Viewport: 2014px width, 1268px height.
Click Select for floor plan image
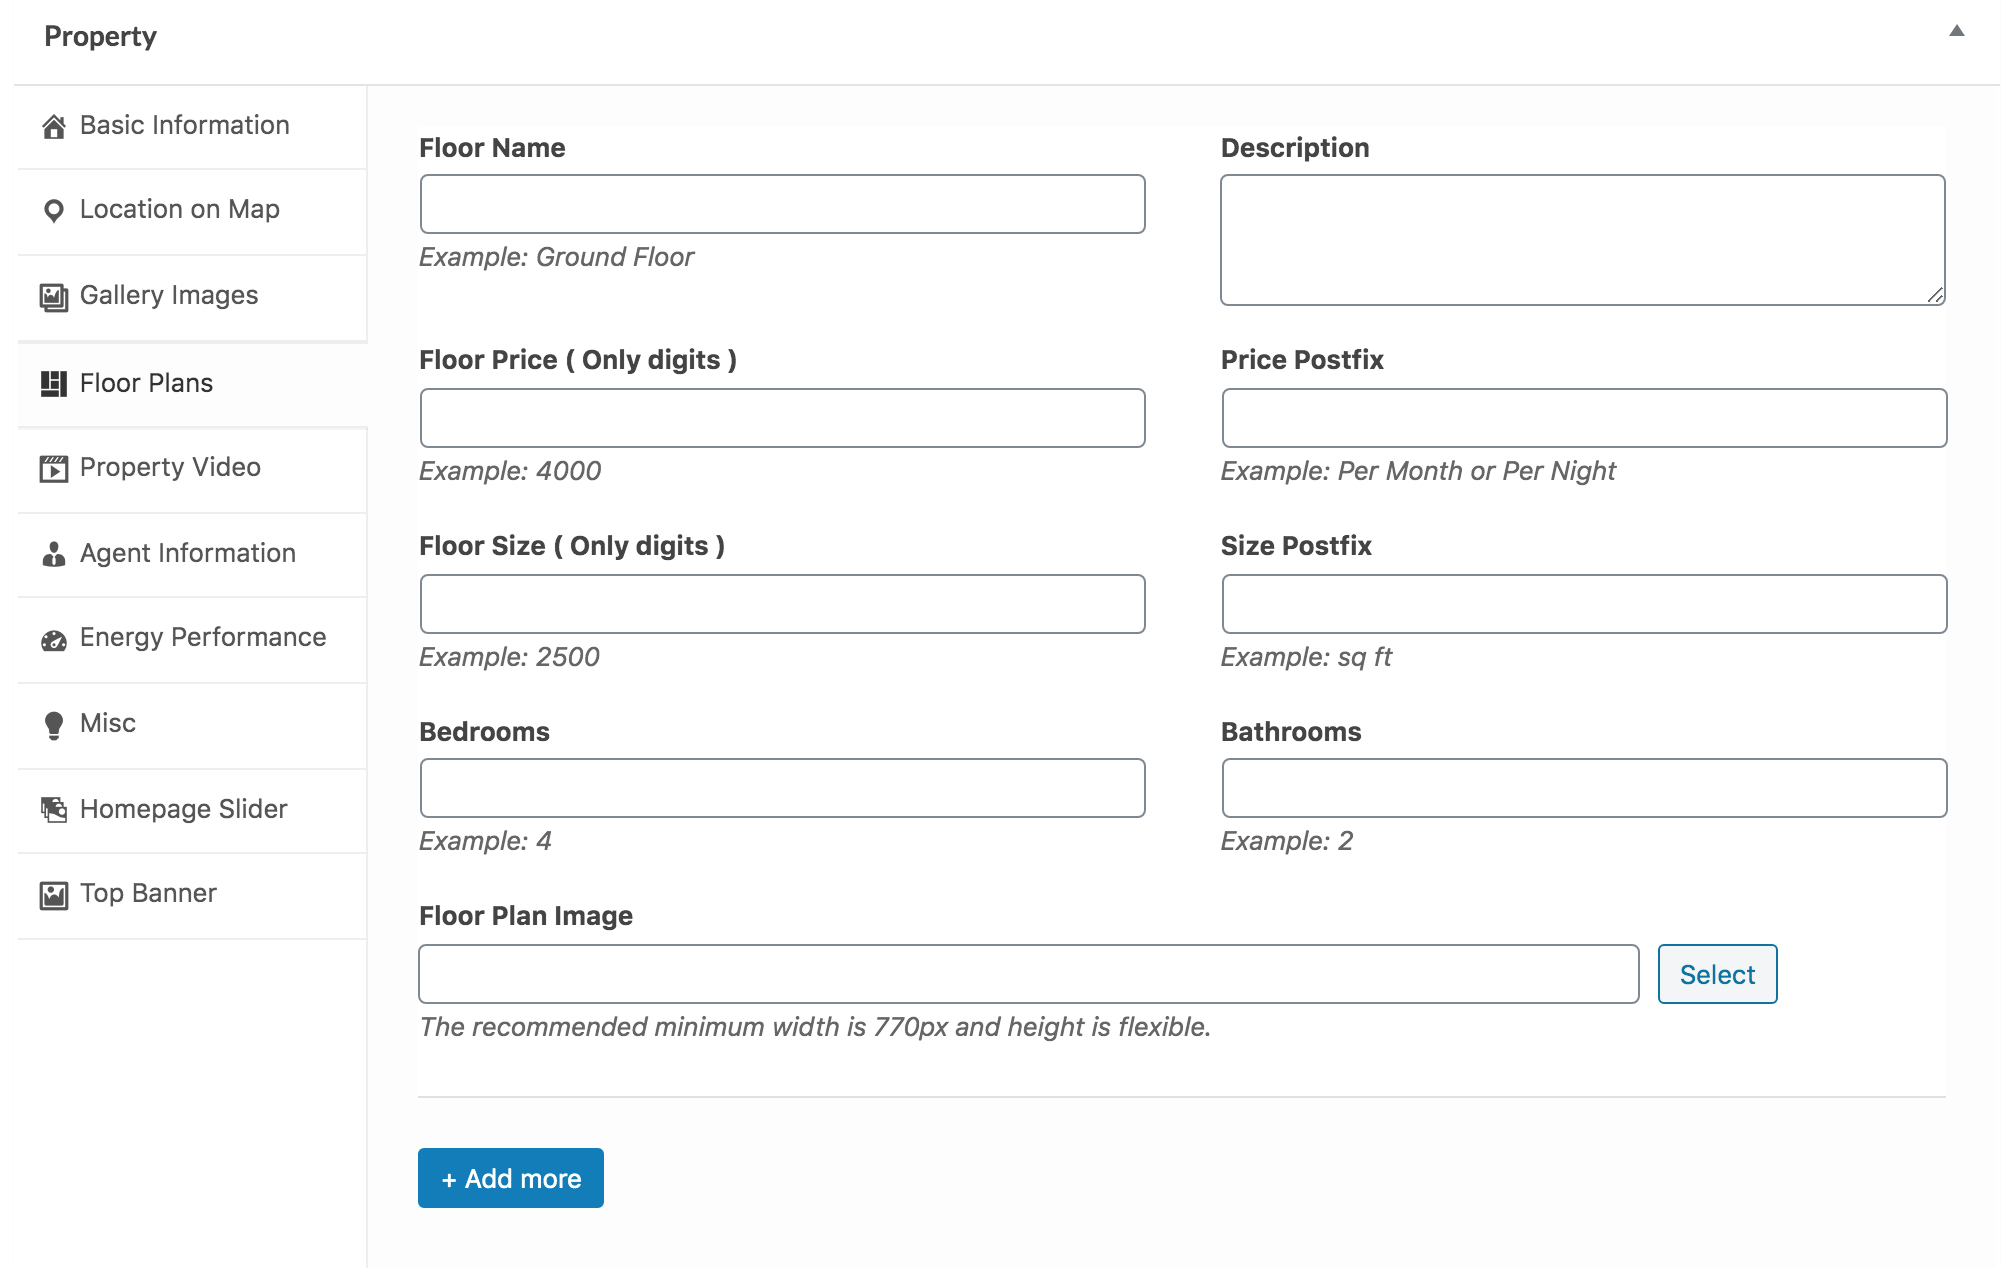(1717, 974)
